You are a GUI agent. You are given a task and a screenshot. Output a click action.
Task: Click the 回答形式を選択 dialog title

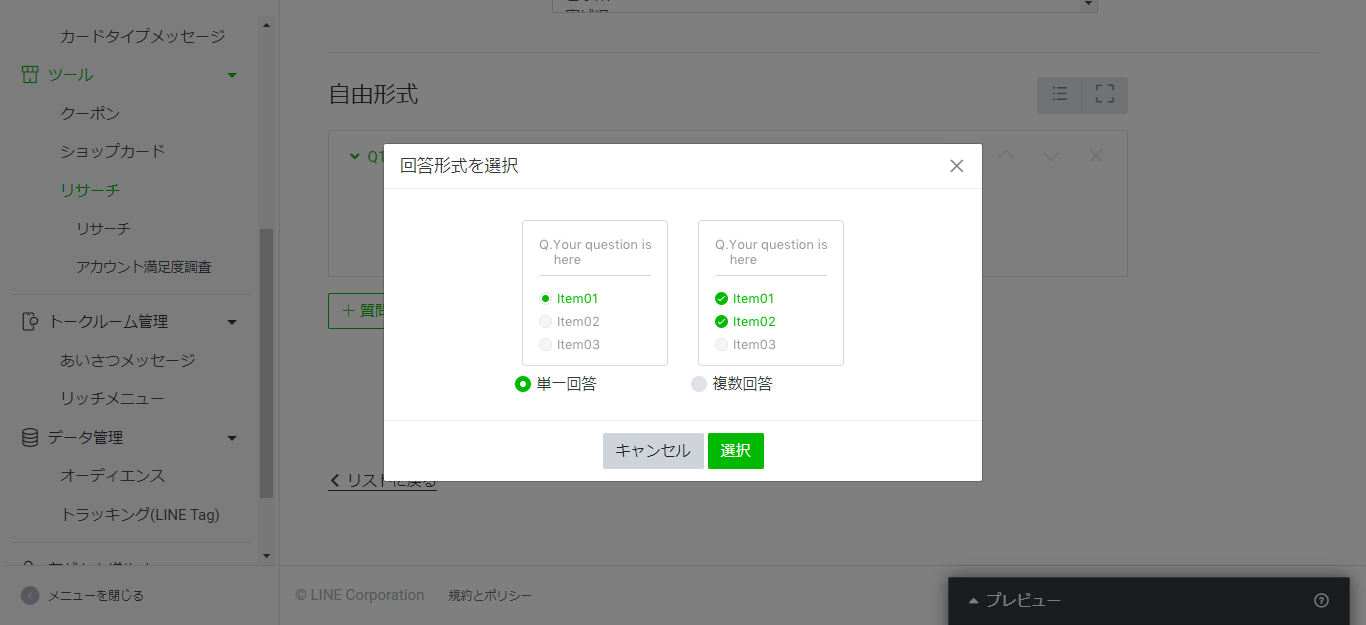459,166
